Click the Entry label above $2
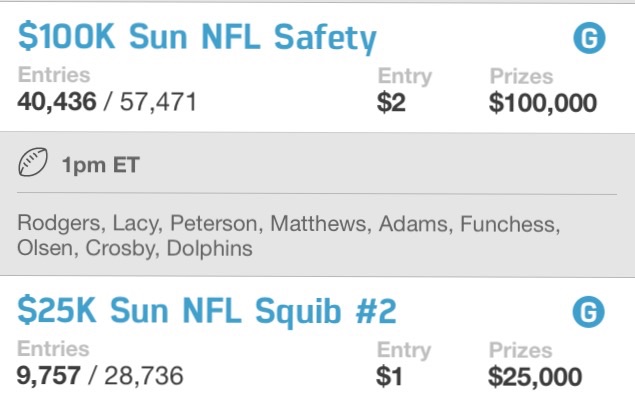 click(x=405, y=76)
